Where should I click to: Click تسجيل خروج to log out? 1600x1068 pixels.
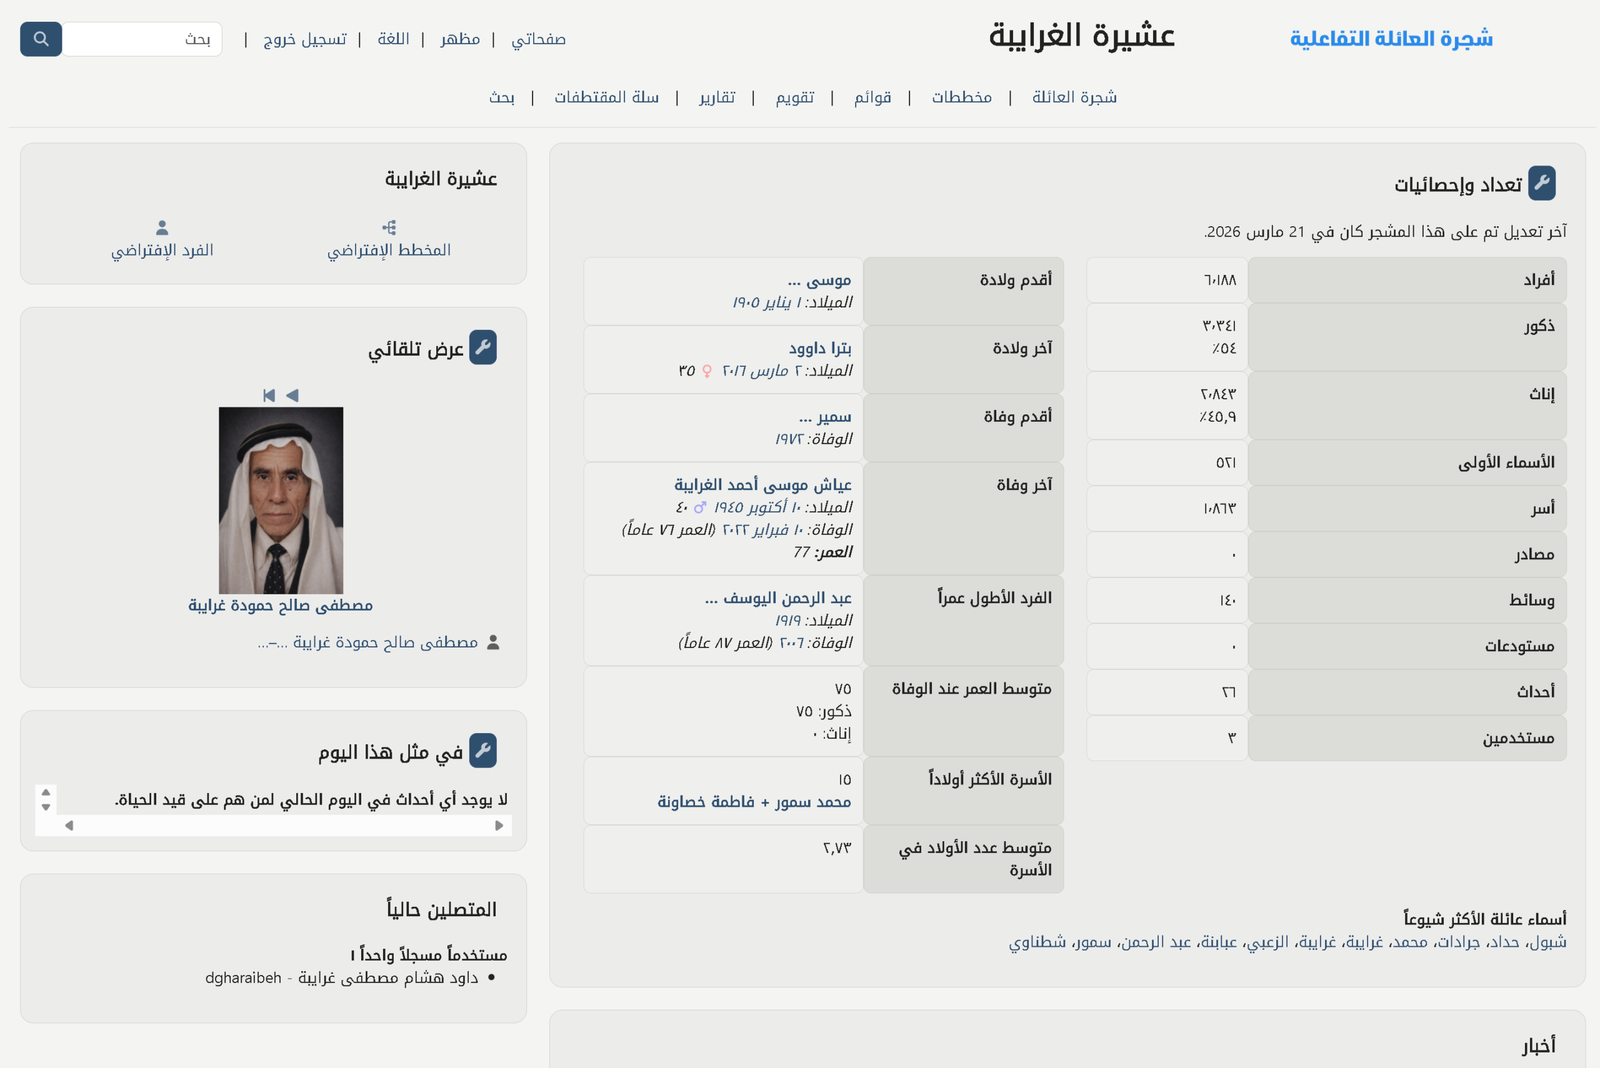[x=305, y=39]
